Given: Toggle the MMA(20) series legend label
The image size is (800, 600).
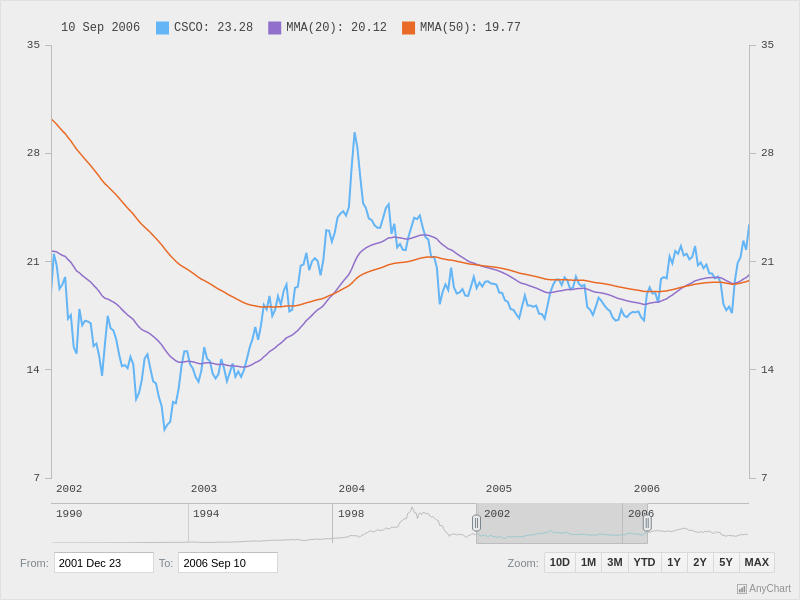Looking at the screenshot, I should [336, 27].
